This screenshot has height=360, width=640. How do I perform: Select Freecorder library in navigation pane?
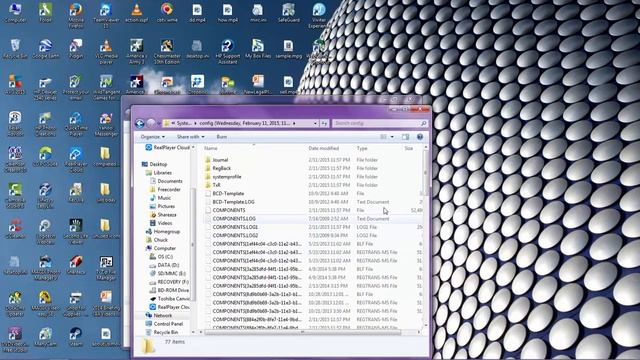(x=169, y=189)
